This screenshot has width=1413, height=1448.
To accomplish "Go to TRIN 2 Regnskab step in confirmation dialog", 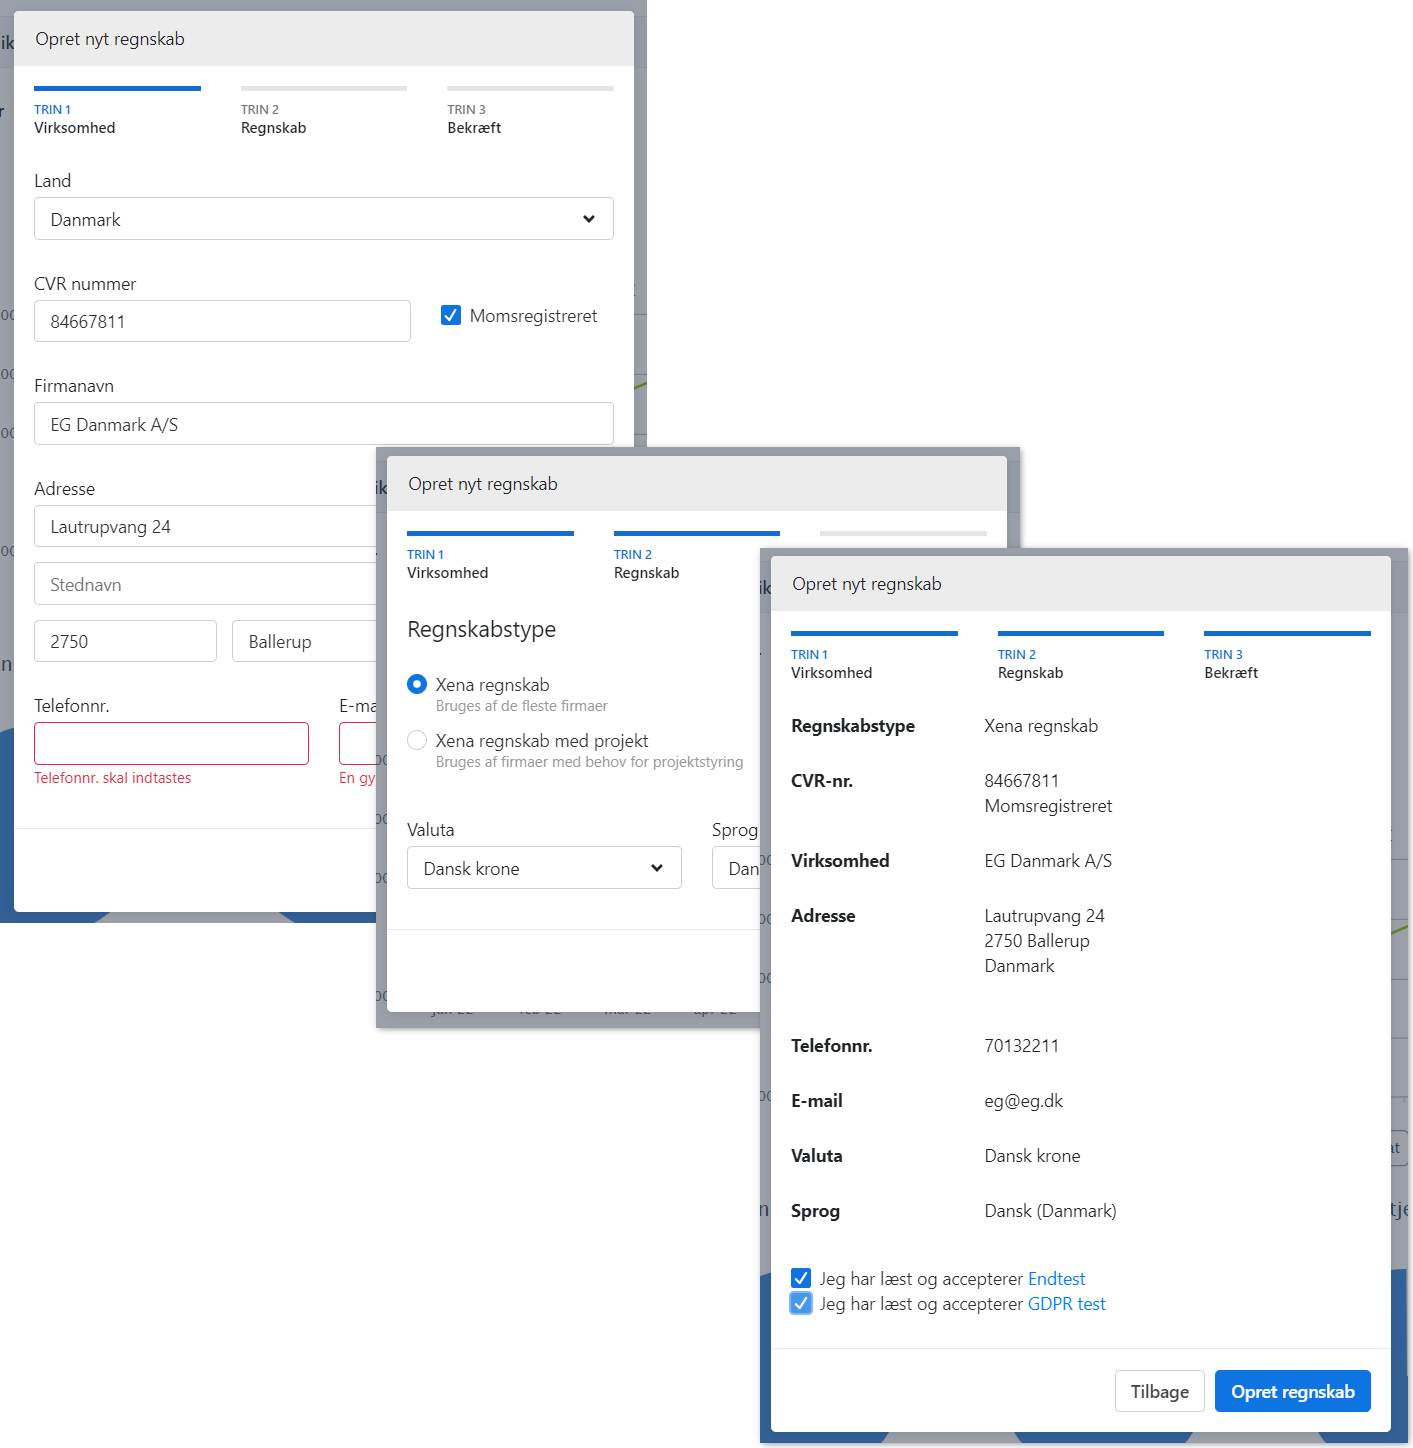I will tap(1030, 663).
